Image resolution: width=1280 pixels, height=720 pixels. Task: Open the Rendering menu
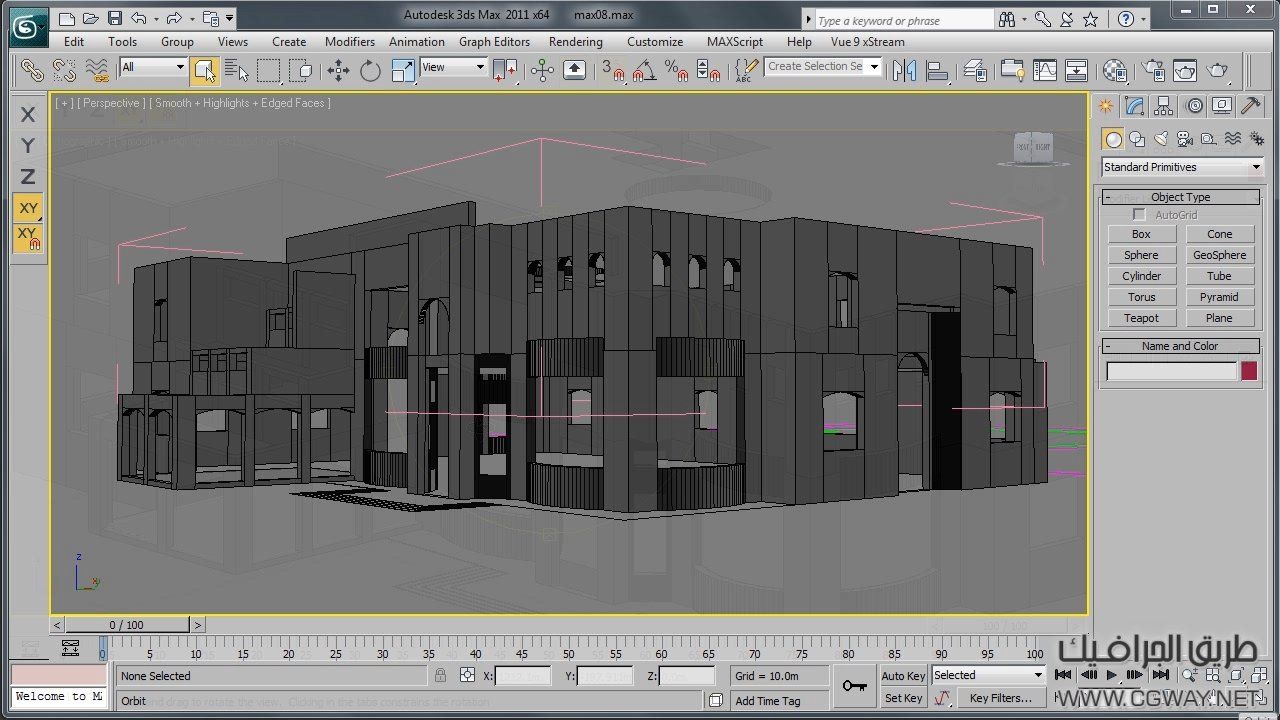pos(575,42)
